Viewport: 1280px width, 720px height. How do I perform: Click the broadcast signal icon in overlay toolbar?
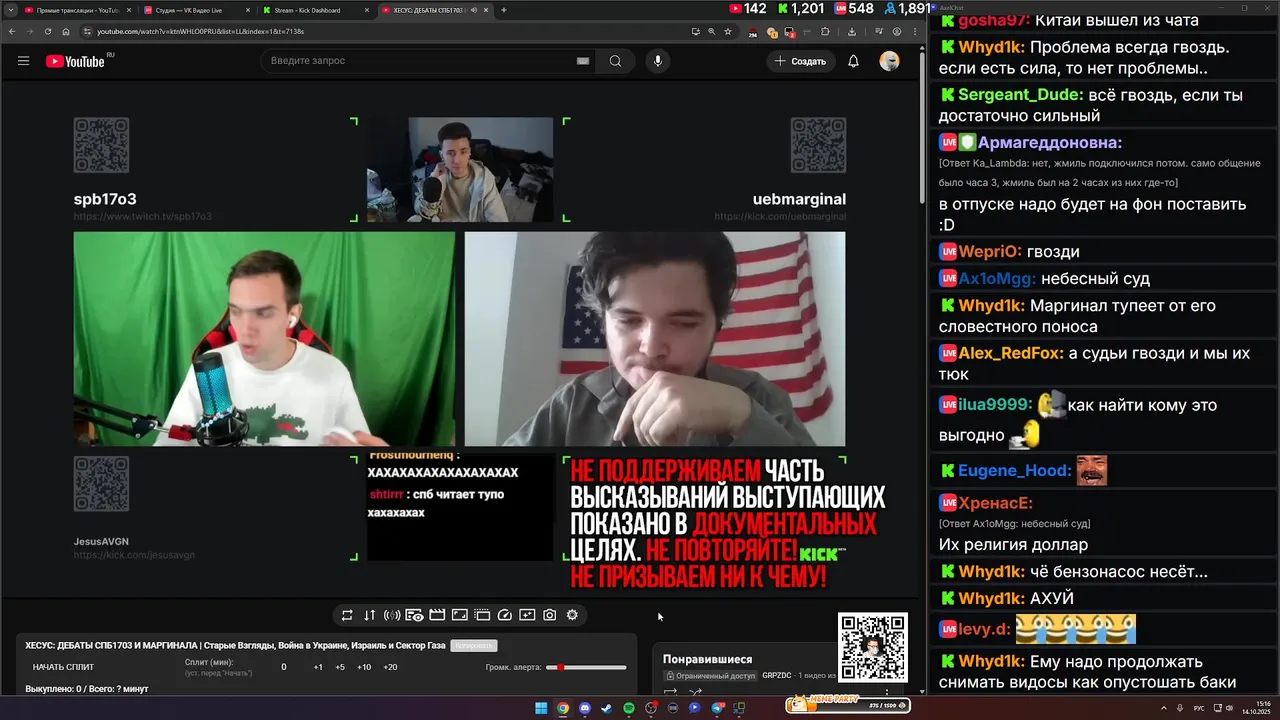tap(392, 615)
